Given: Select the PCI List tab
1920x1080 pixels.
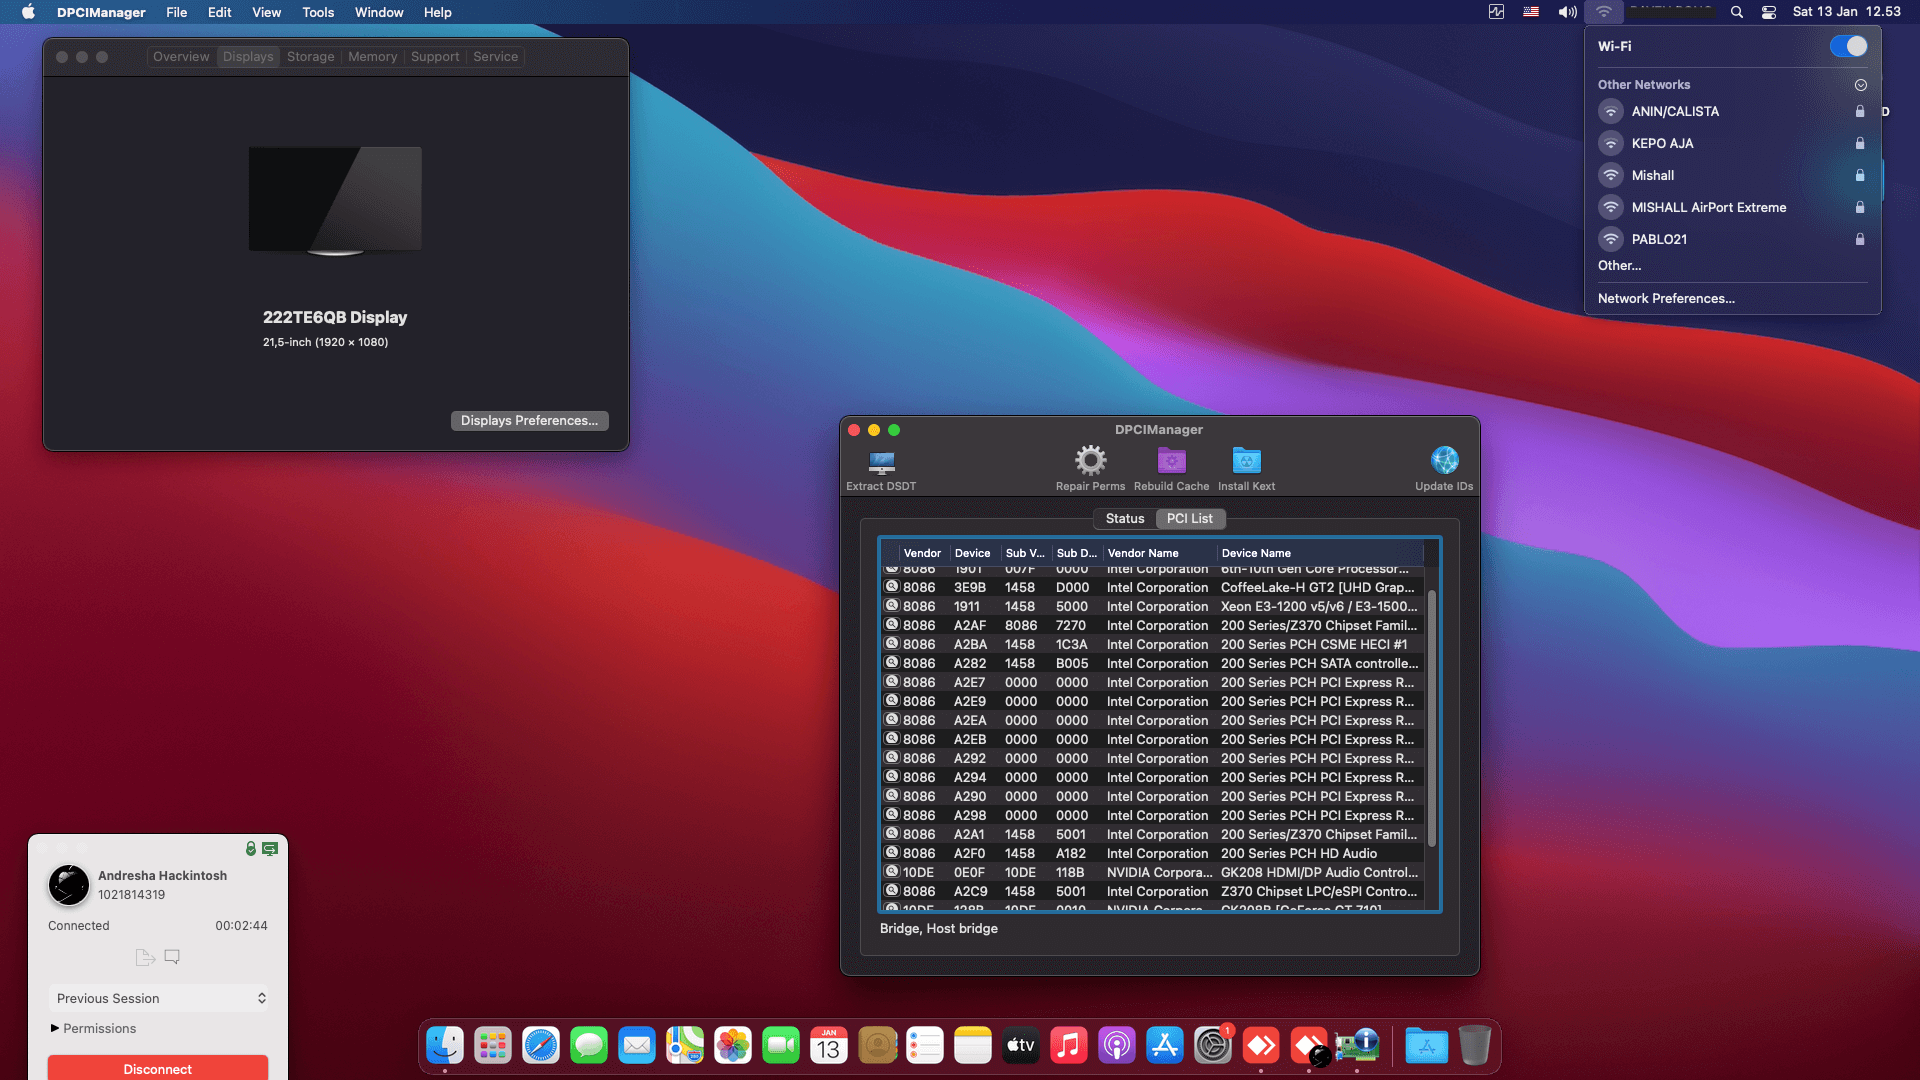Looking at the screenshot, I should (x=1190, y=518).
